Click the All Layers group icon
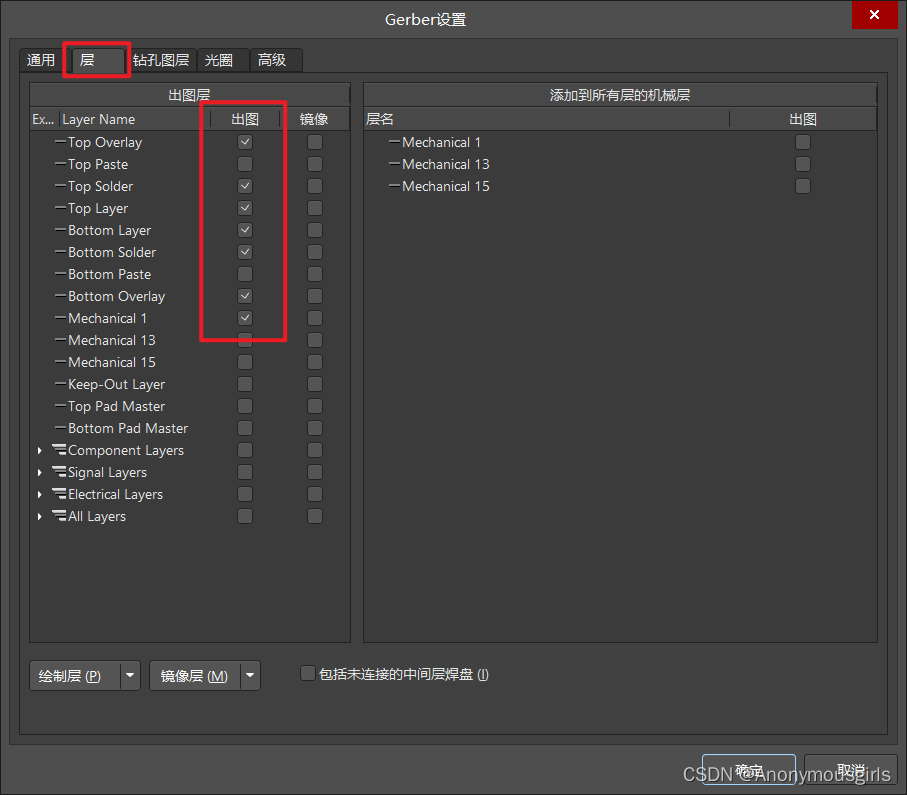Screen dimensions: 907x795 pyautogui.click(x=59, y=517)
